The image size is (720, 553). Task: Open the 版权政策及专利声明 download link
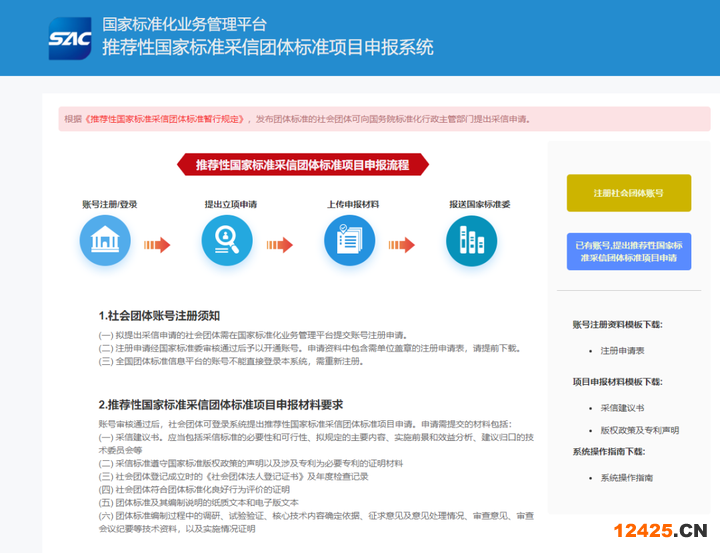[639, 430]
